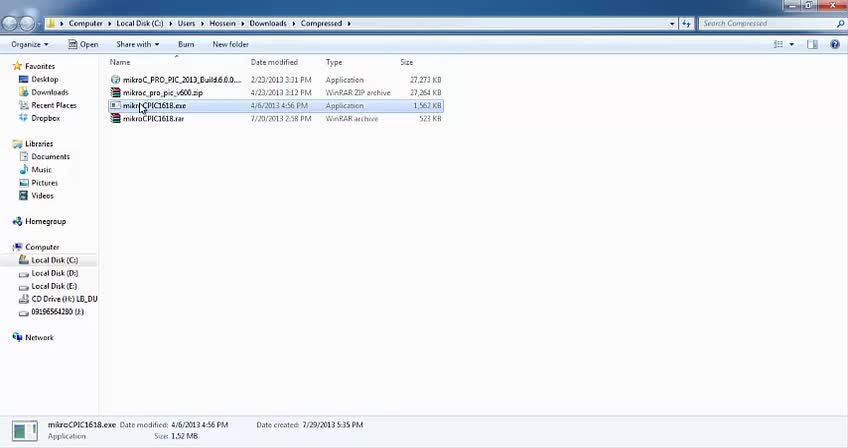Select CD Drive (H:) in sidebar
The height and width of the screenshot is (448, 848).
point(64,299)
